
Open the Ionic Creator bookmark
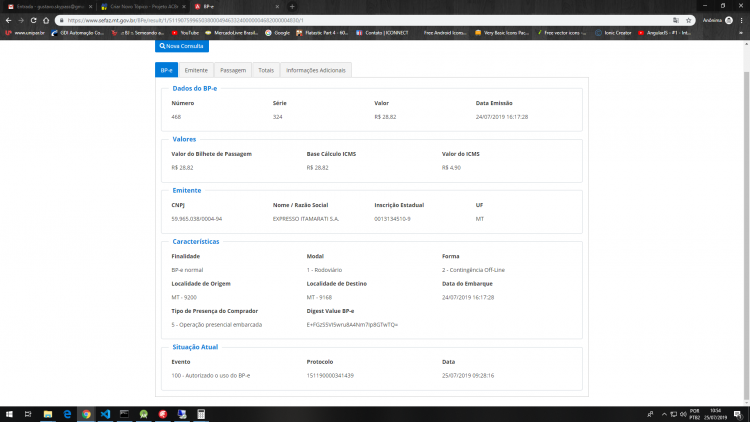tap(614, 33)
